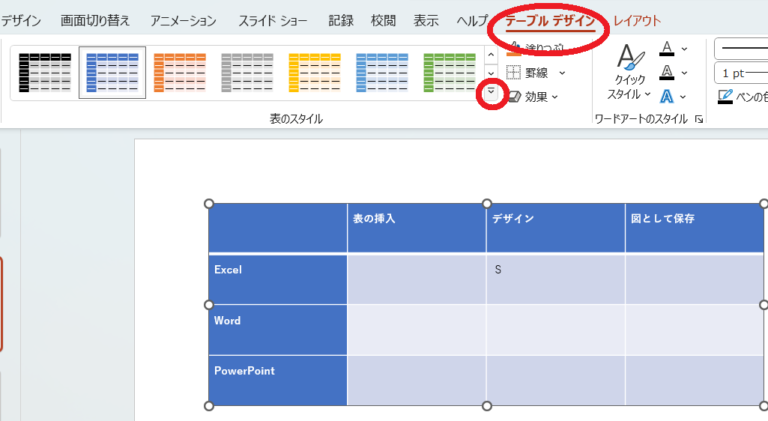The width and height of the screenshot is (768, 421).
Task: Go to the 表示 tab
Action: click(426, 21)
